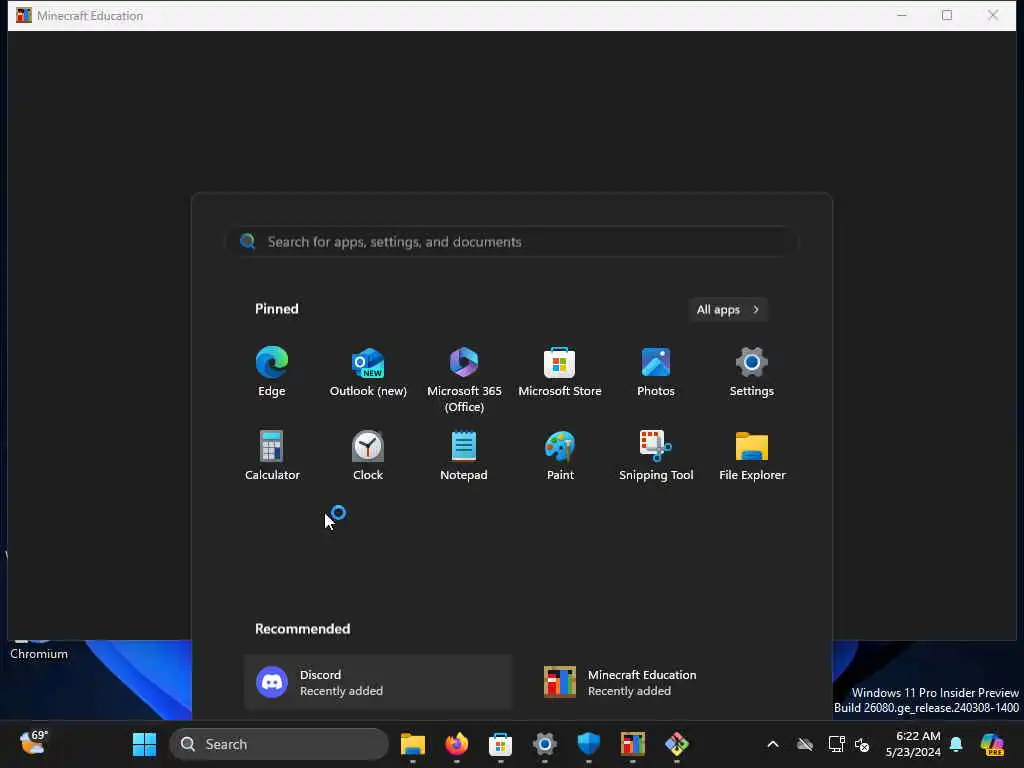Viewport: 1024px width, 768px height.
Task: Open Firefox from the taskbar
Action: (x=456, y=744)
